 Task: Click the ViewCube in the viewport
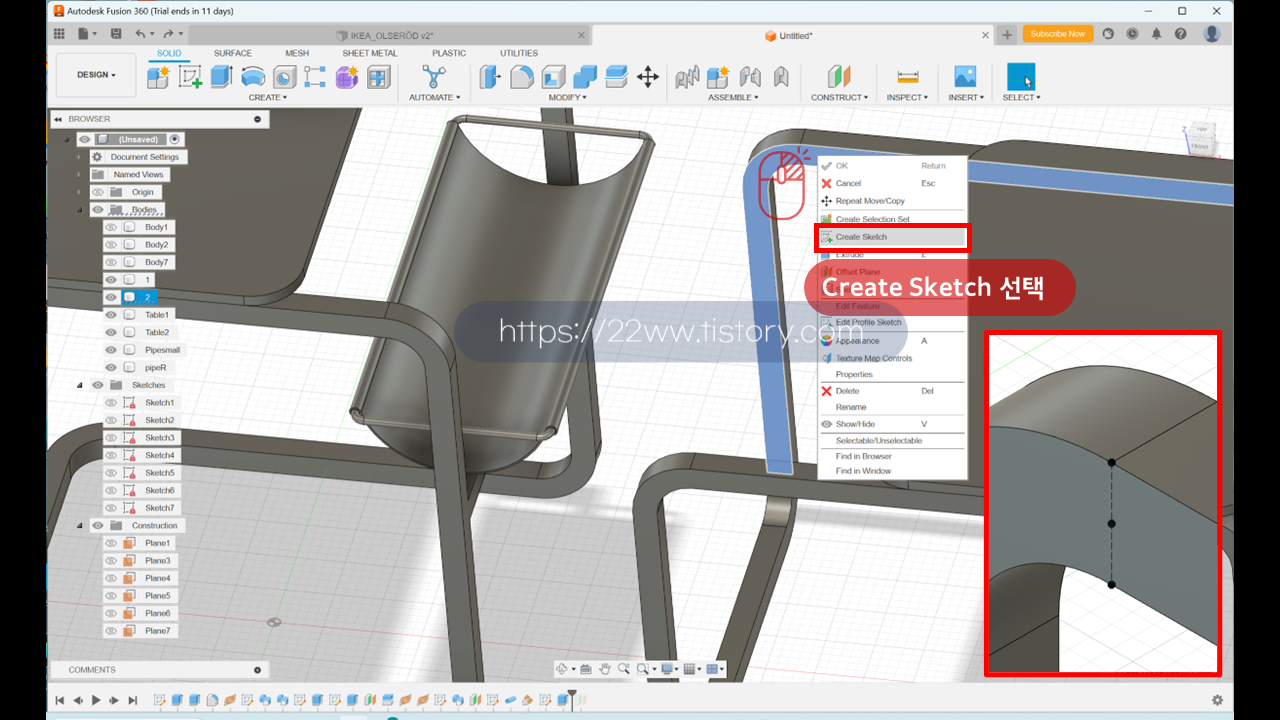tap(1199, 140)
